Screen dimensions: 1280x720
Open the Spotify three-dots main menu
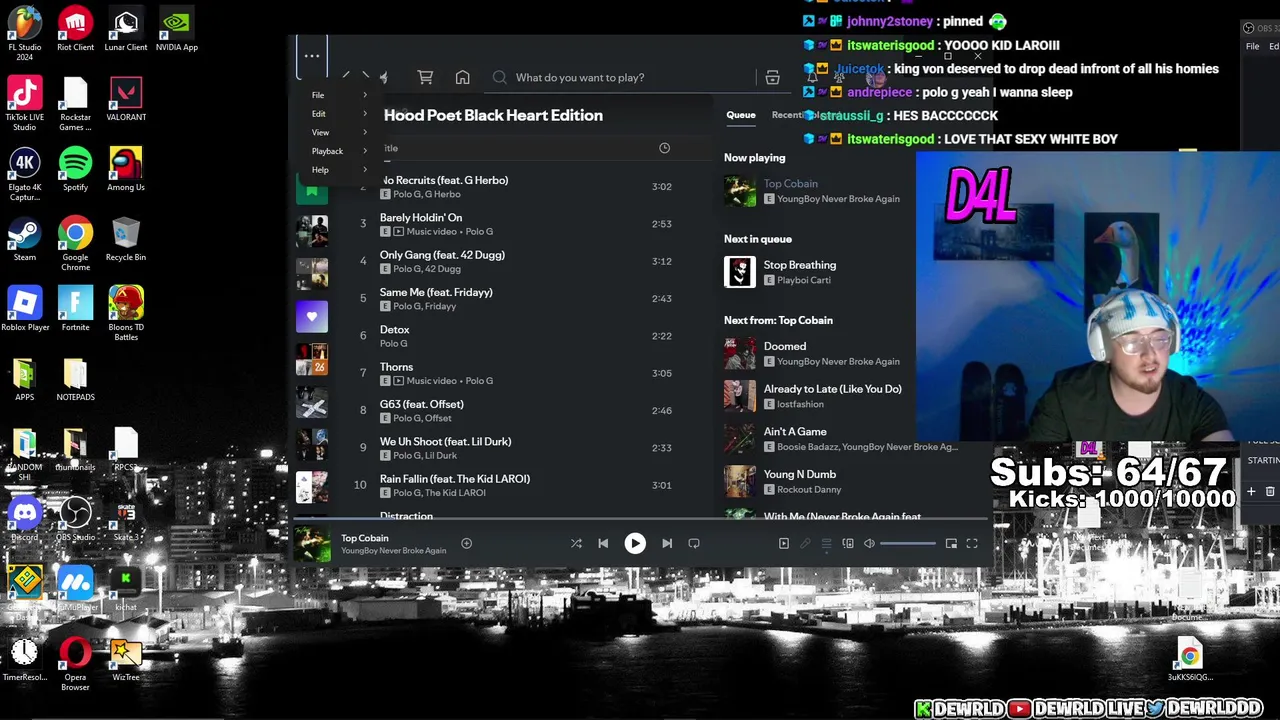point(312,56)
